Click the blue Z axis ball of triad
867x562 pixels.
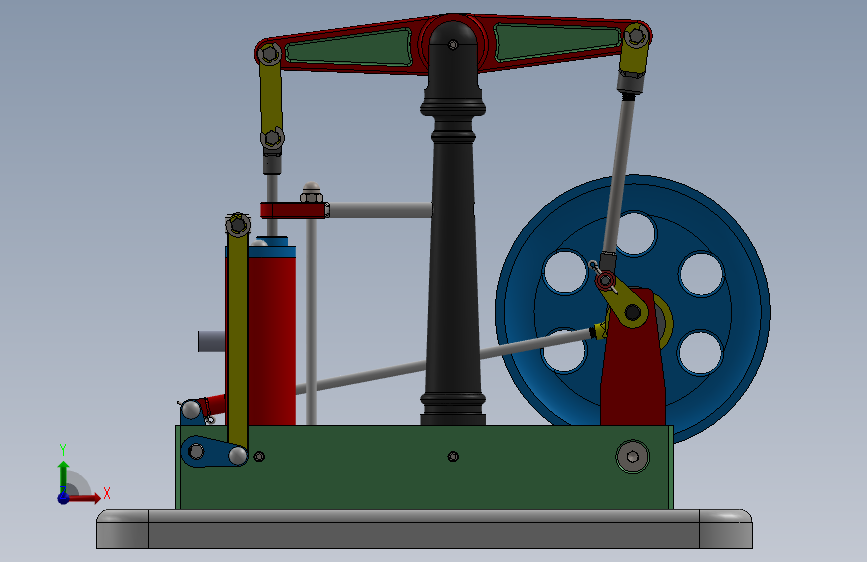click(x=64, y=498)
